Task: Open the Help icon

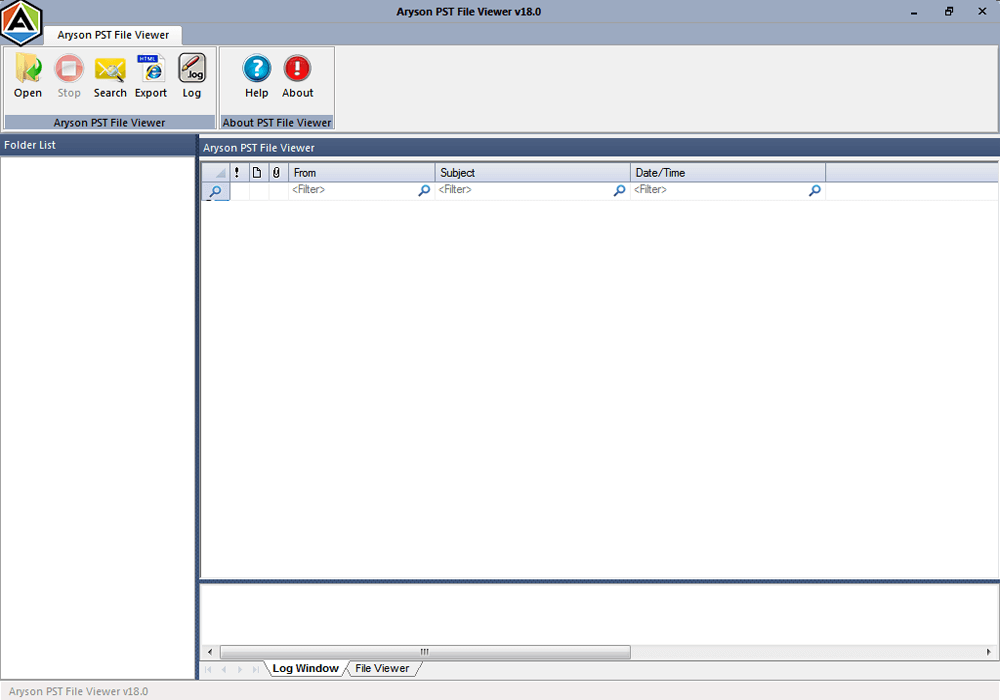Action: click(x=257, y=77)
